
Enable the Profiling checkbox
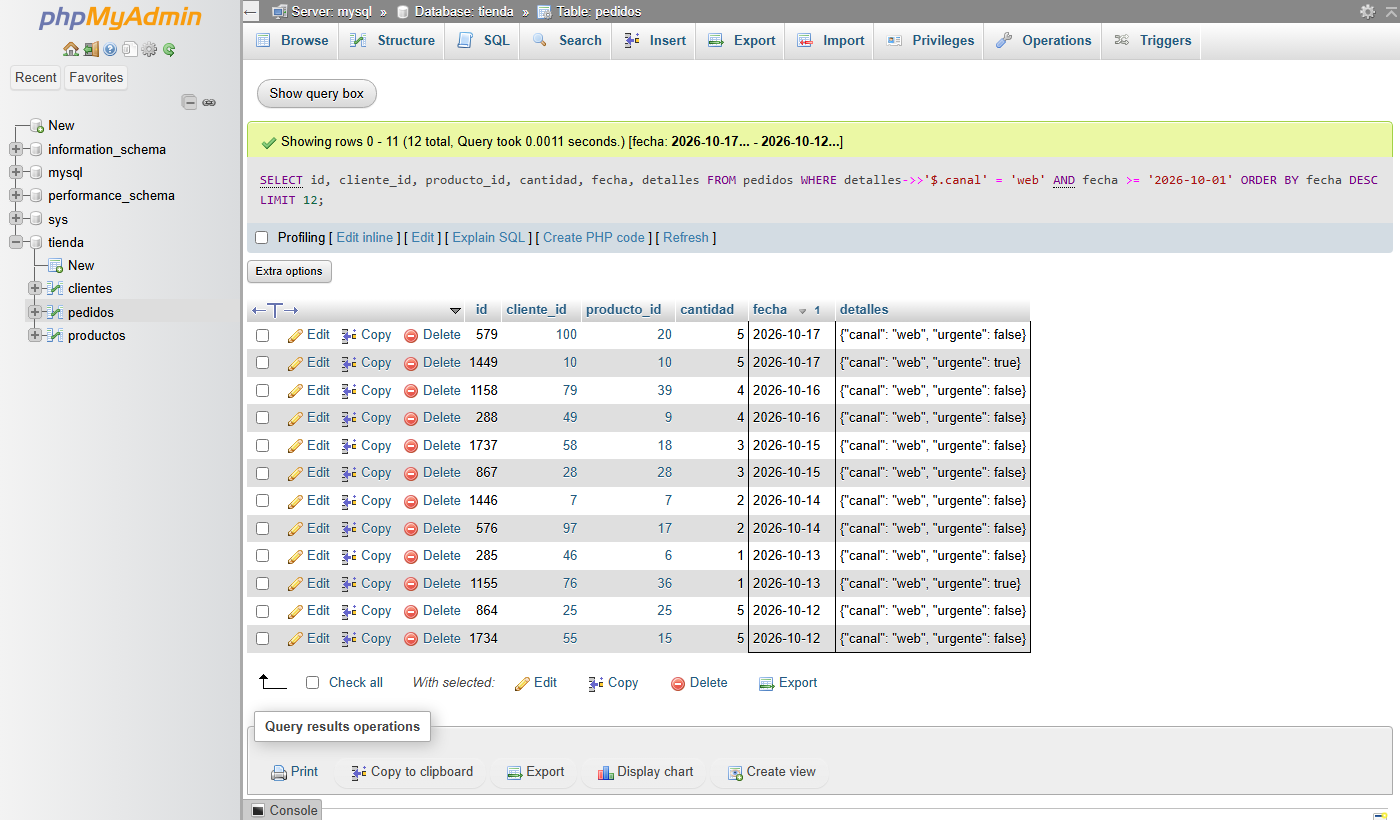(x=262, y=238)
